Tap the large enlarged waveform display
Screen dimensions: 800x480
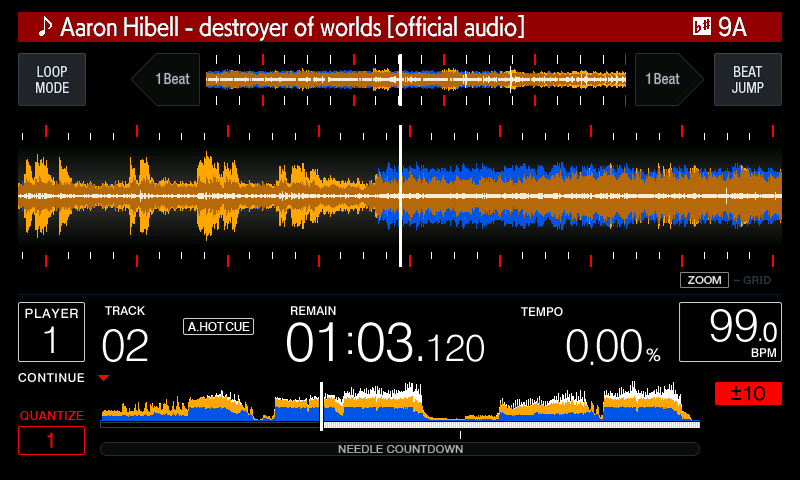click(x=400, y=196)
